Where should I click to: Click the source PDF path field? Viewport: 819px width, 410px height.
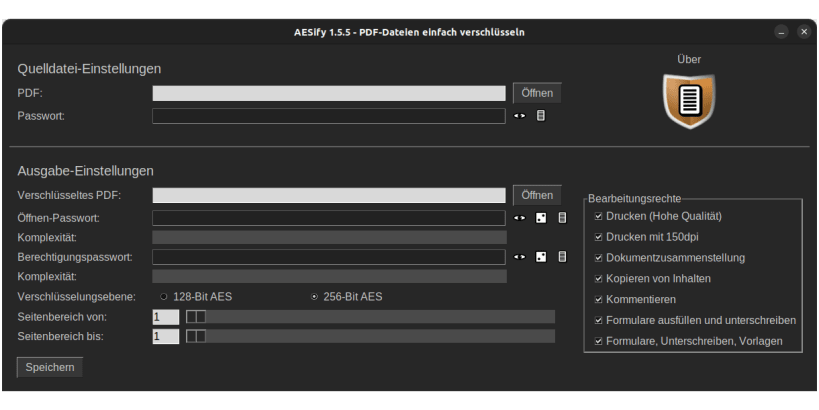329,93
